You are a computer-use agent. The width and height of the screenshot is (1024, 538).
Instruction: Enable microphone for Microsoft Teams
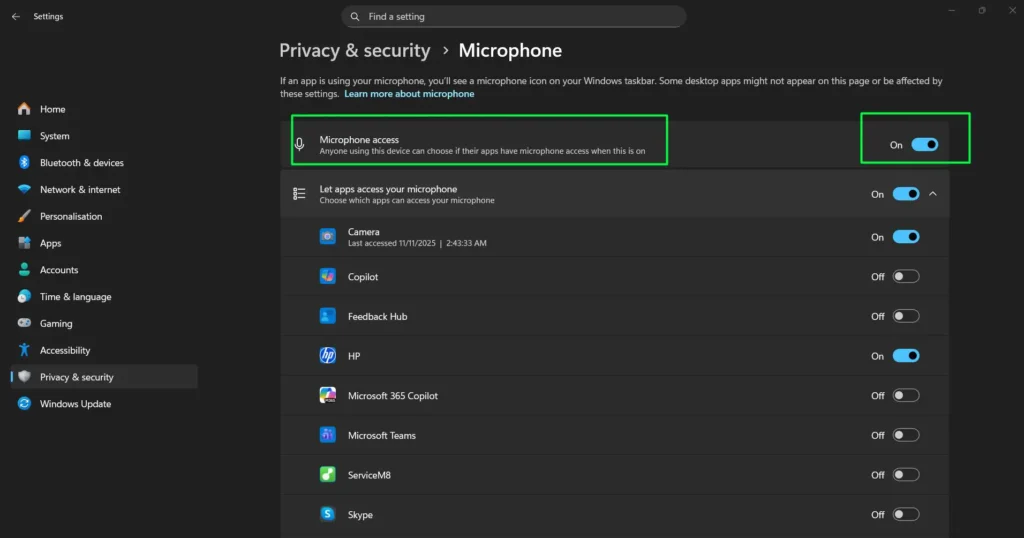coord(906,435)
